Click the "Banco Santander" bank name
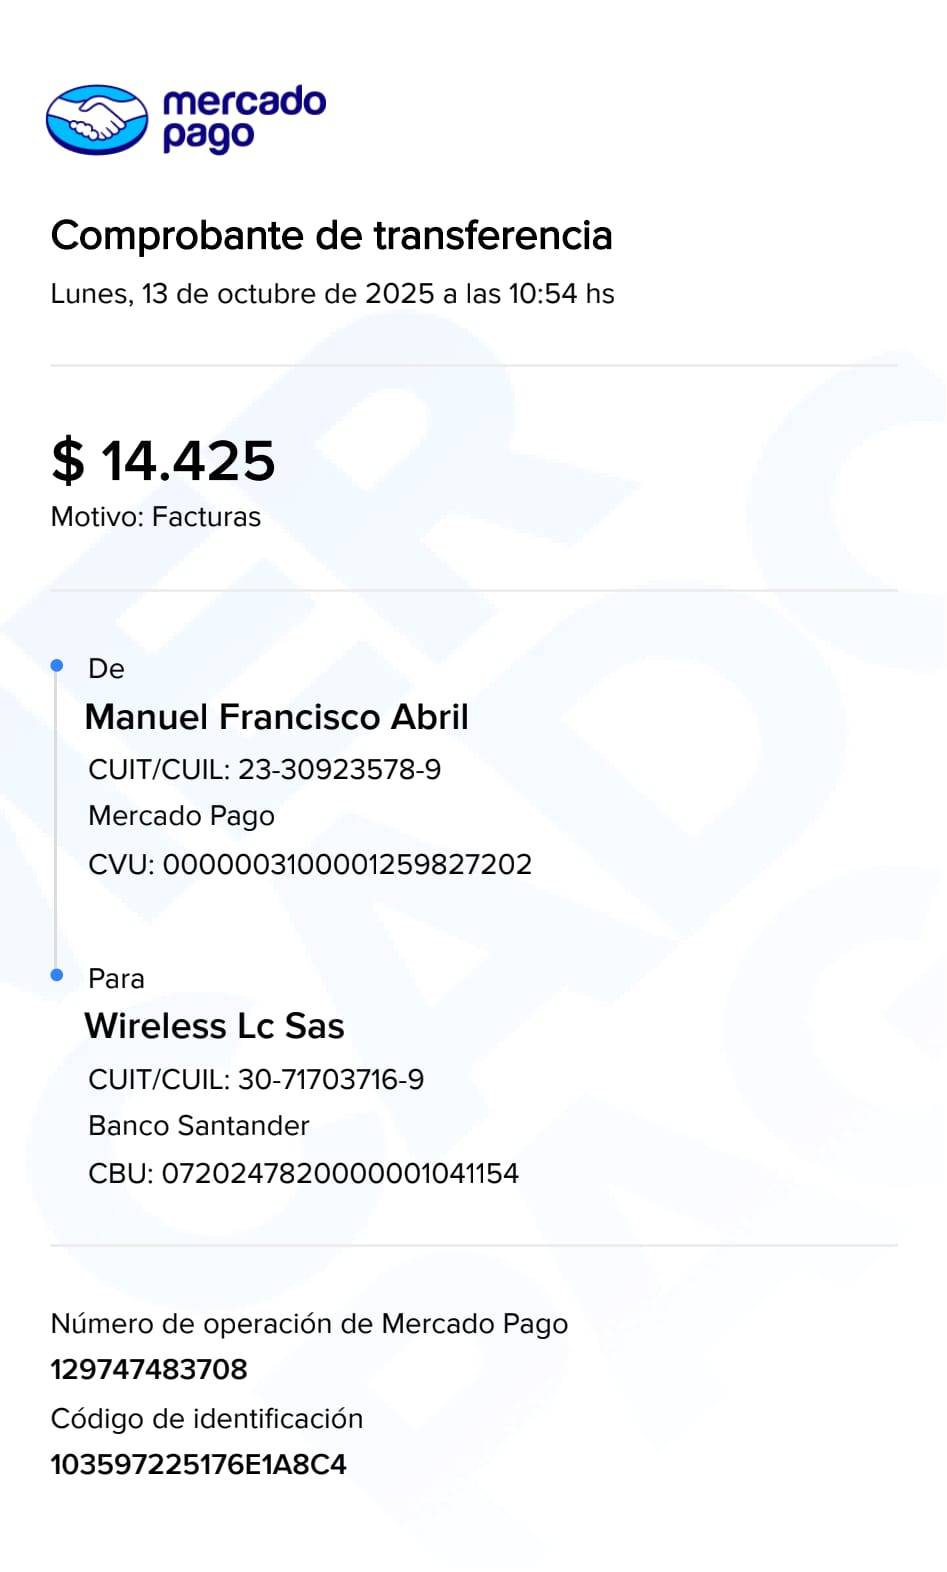This screenshot has width=947, height=1572. coord(199,1126)
